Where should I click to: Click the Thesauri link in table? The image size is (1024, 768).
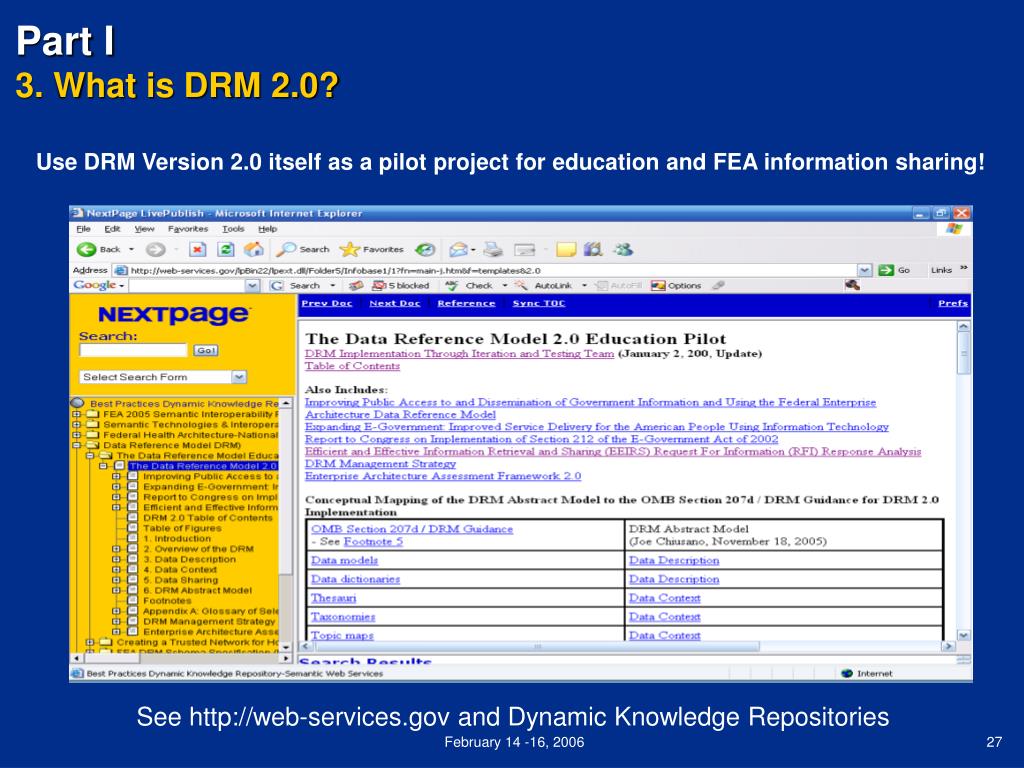pyautogui.click(x=333, y=598)
